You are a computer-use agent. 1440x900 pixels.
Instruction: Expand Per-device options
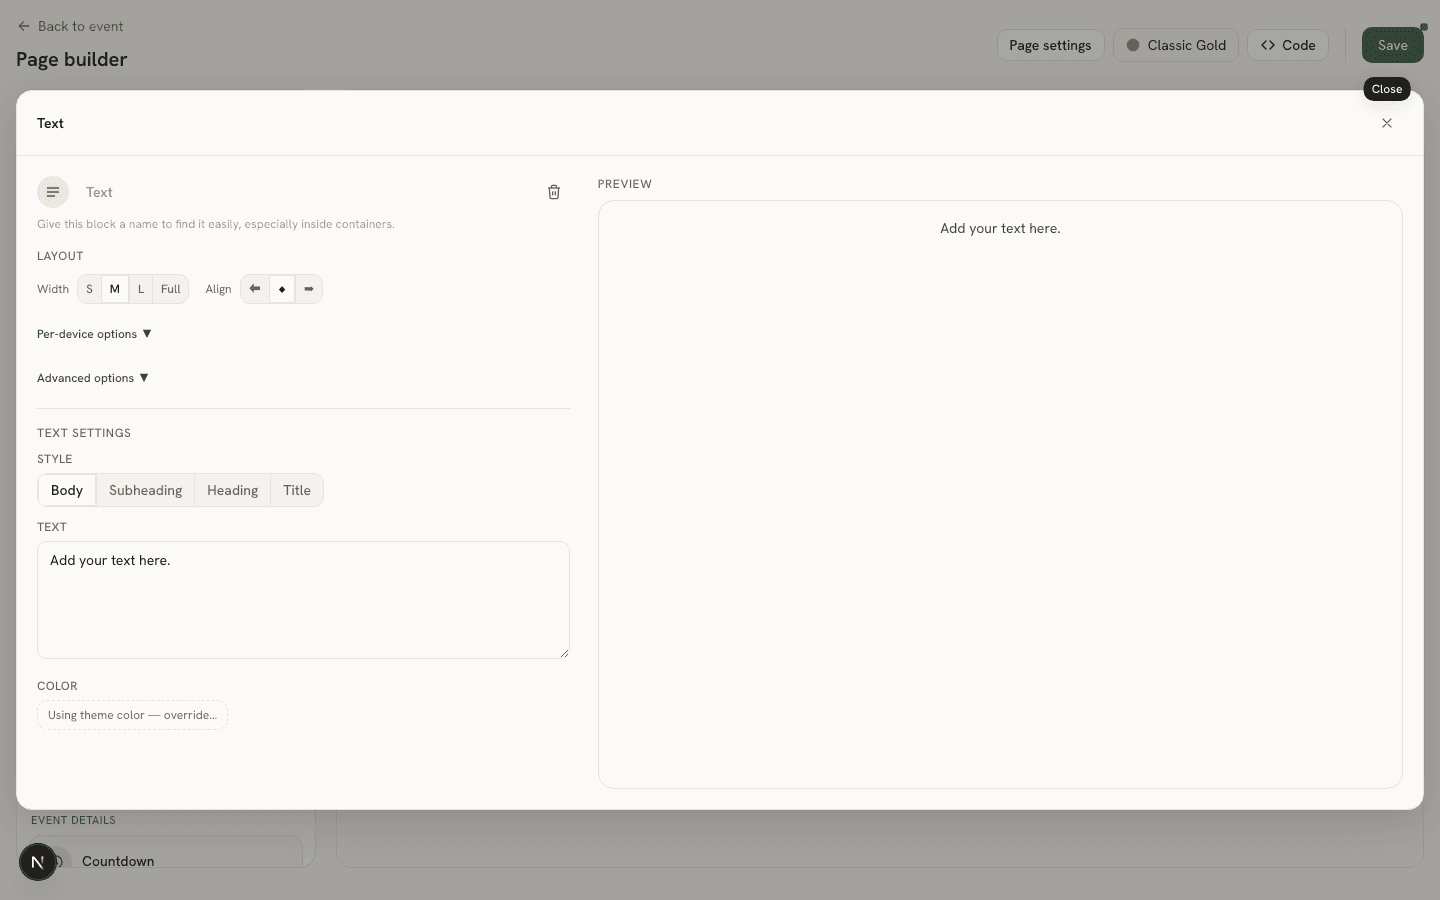94,334
